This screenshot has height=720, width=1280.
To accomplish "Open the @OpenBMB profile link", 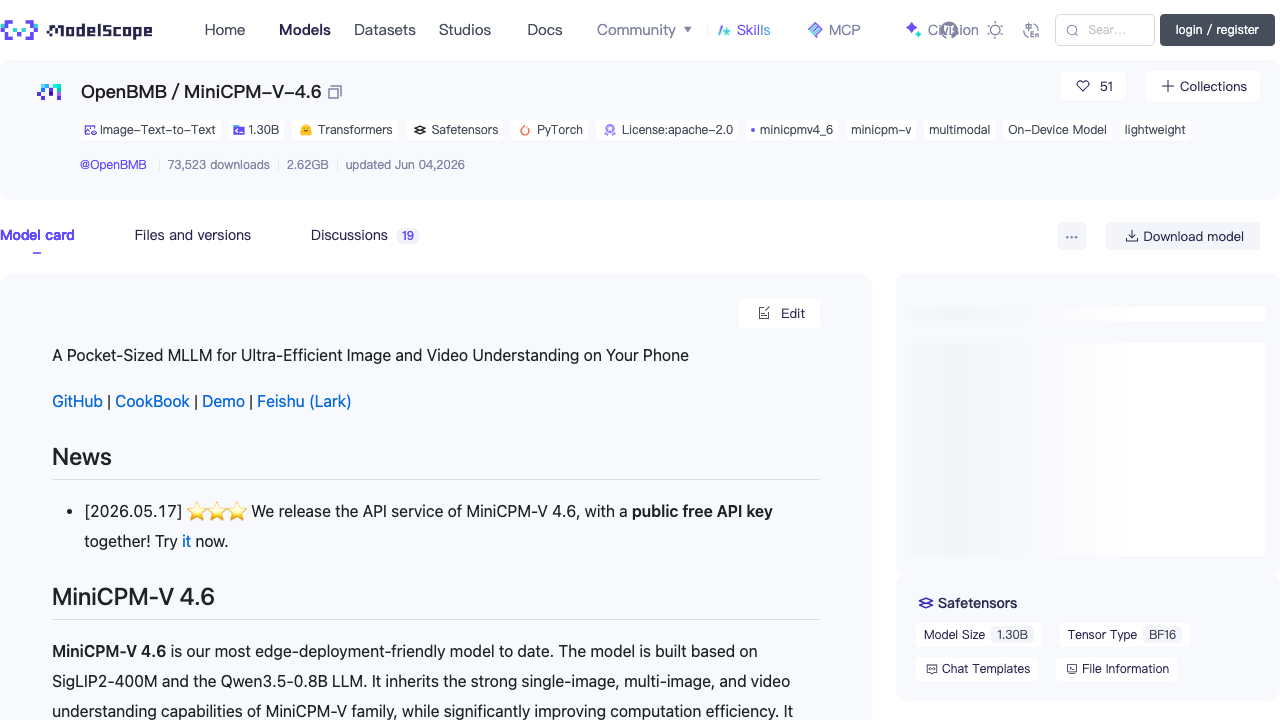I will click(x=113, y=165).
